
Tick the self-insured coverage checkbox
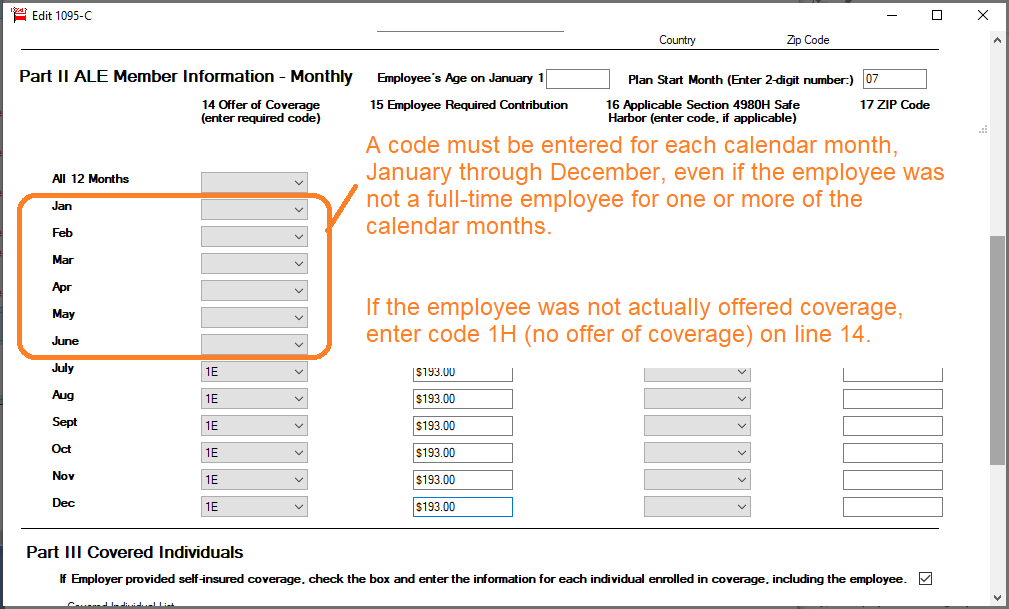pyautogui.click(x=925, y=578)
